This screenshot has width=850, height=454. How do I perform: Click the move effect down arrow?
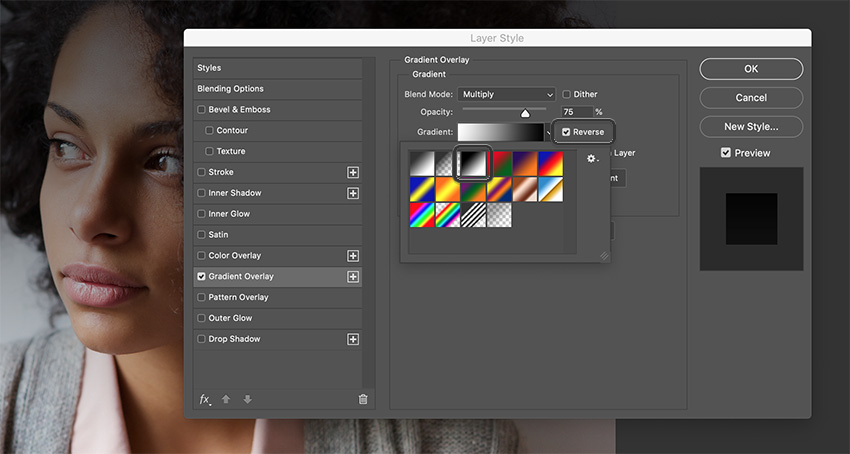tap(248, 399)
